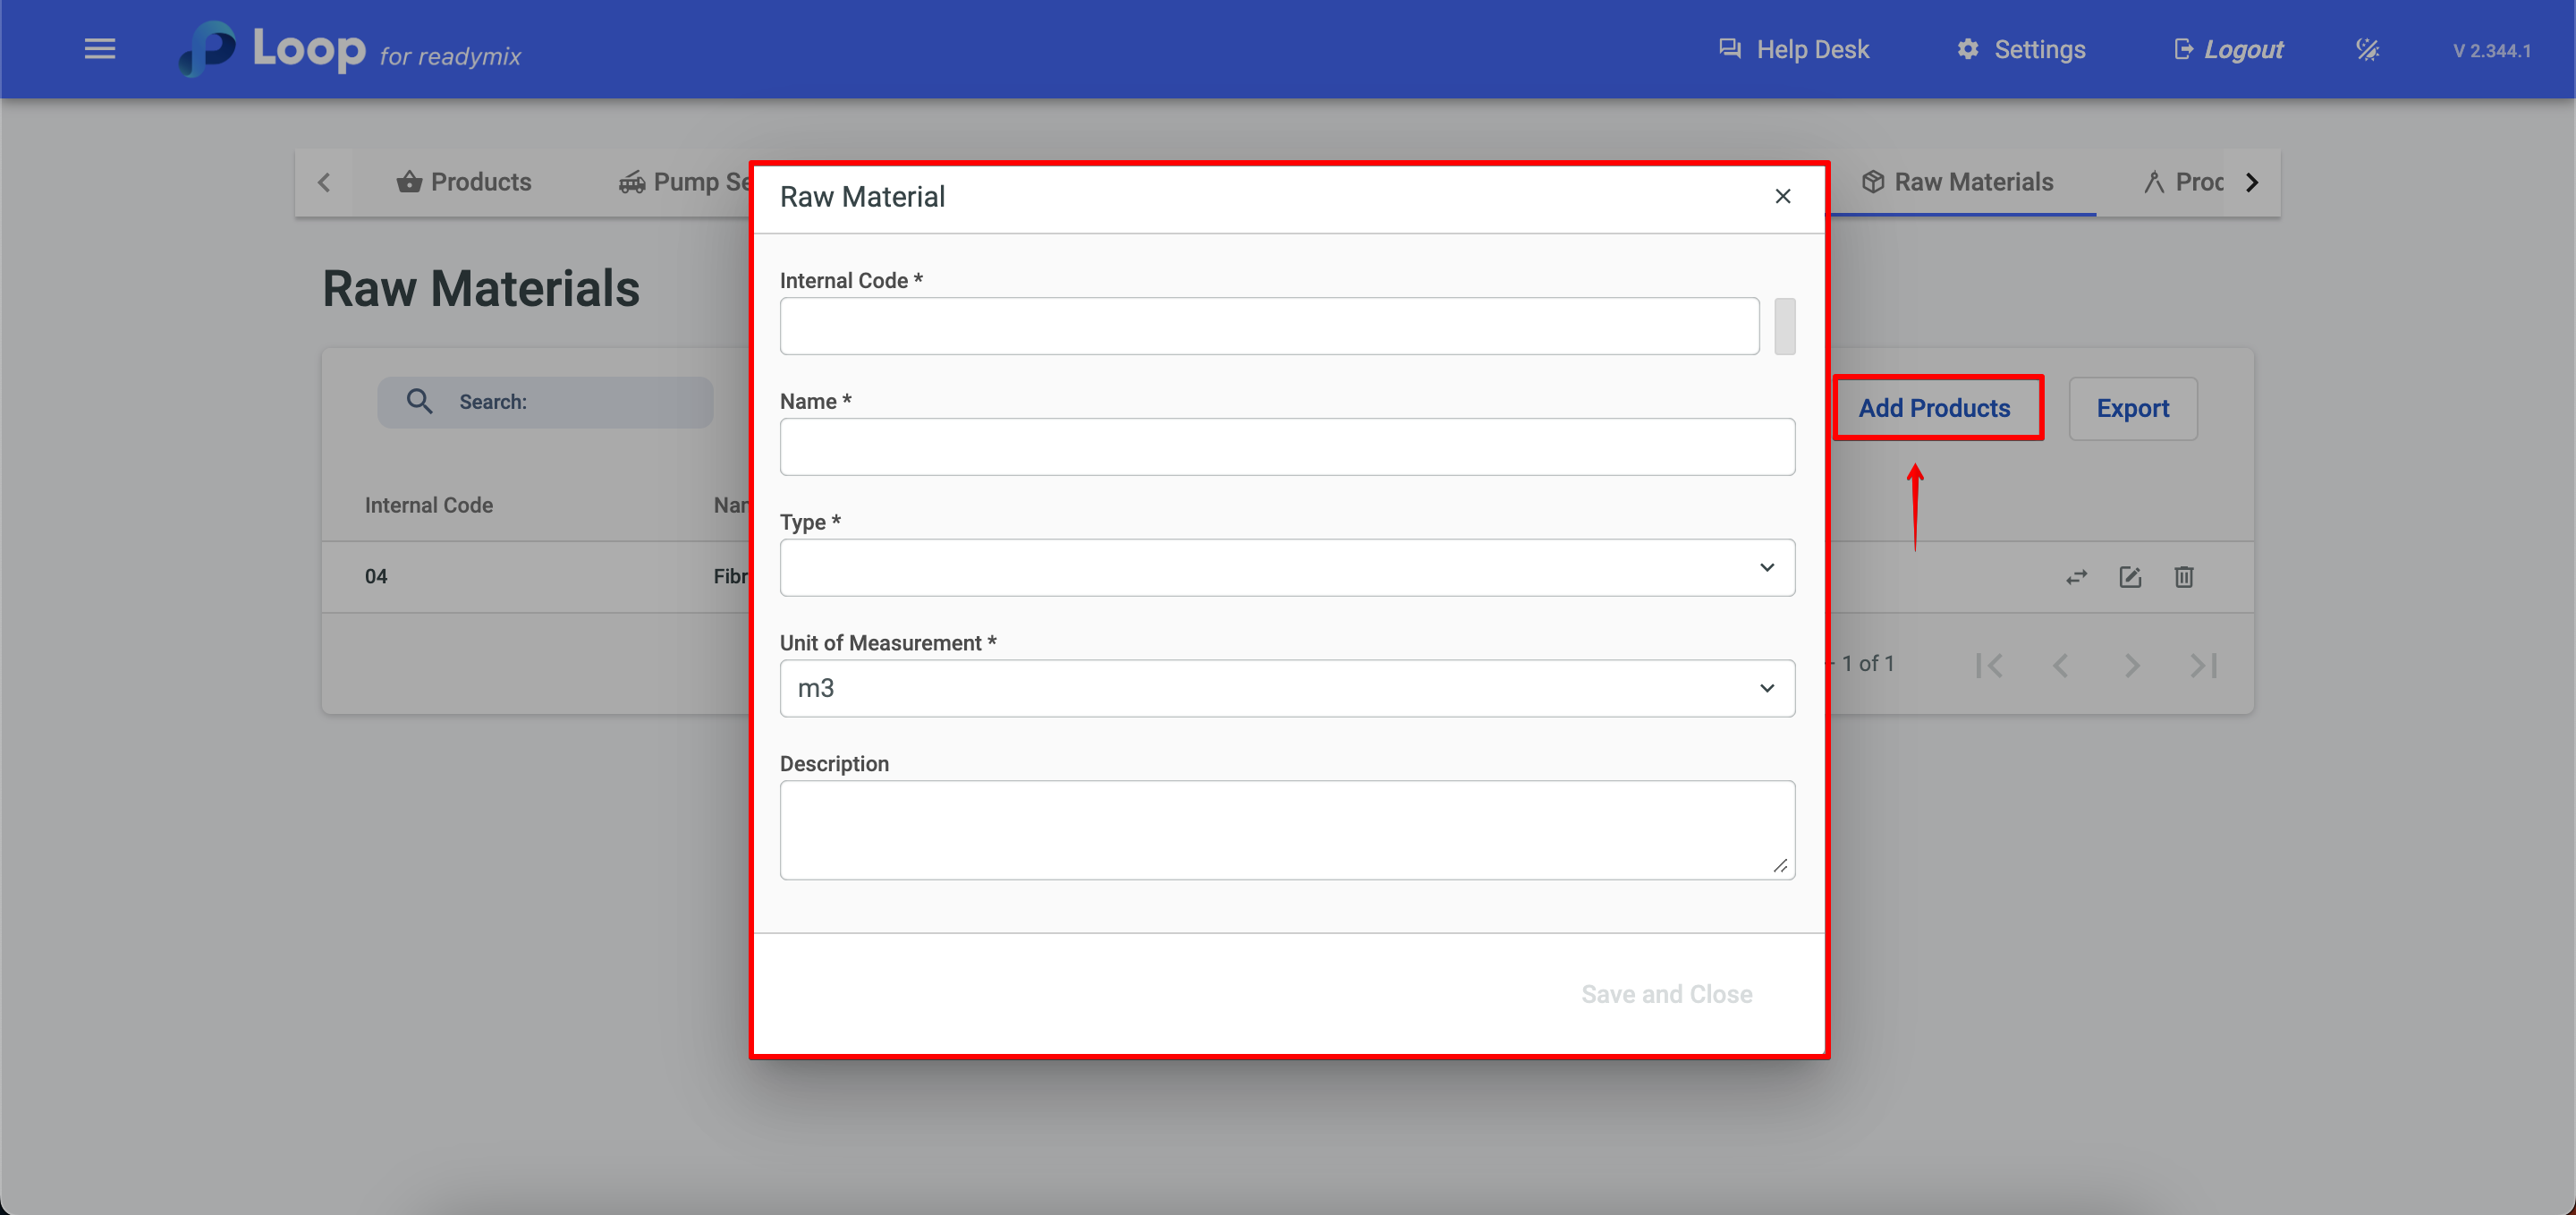This screenshot has width=2576, height=1215.
Task: Open Settings with the gear icon
Action: point(1967,49)
